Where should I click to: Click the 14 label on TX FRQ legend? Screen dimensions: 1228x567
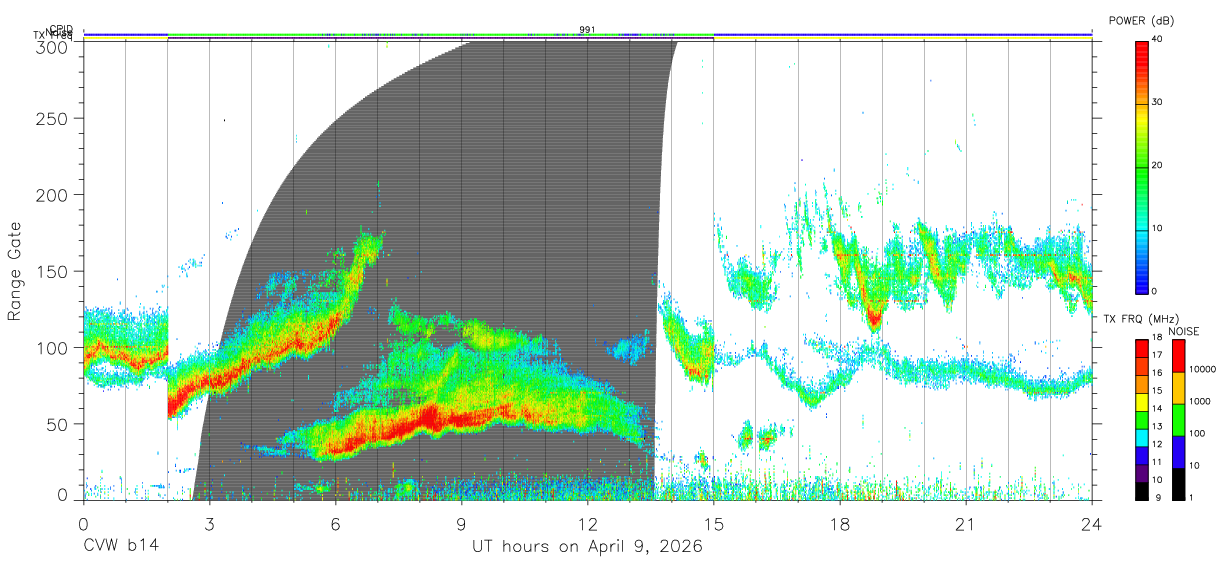click(x=1156, y=409)
